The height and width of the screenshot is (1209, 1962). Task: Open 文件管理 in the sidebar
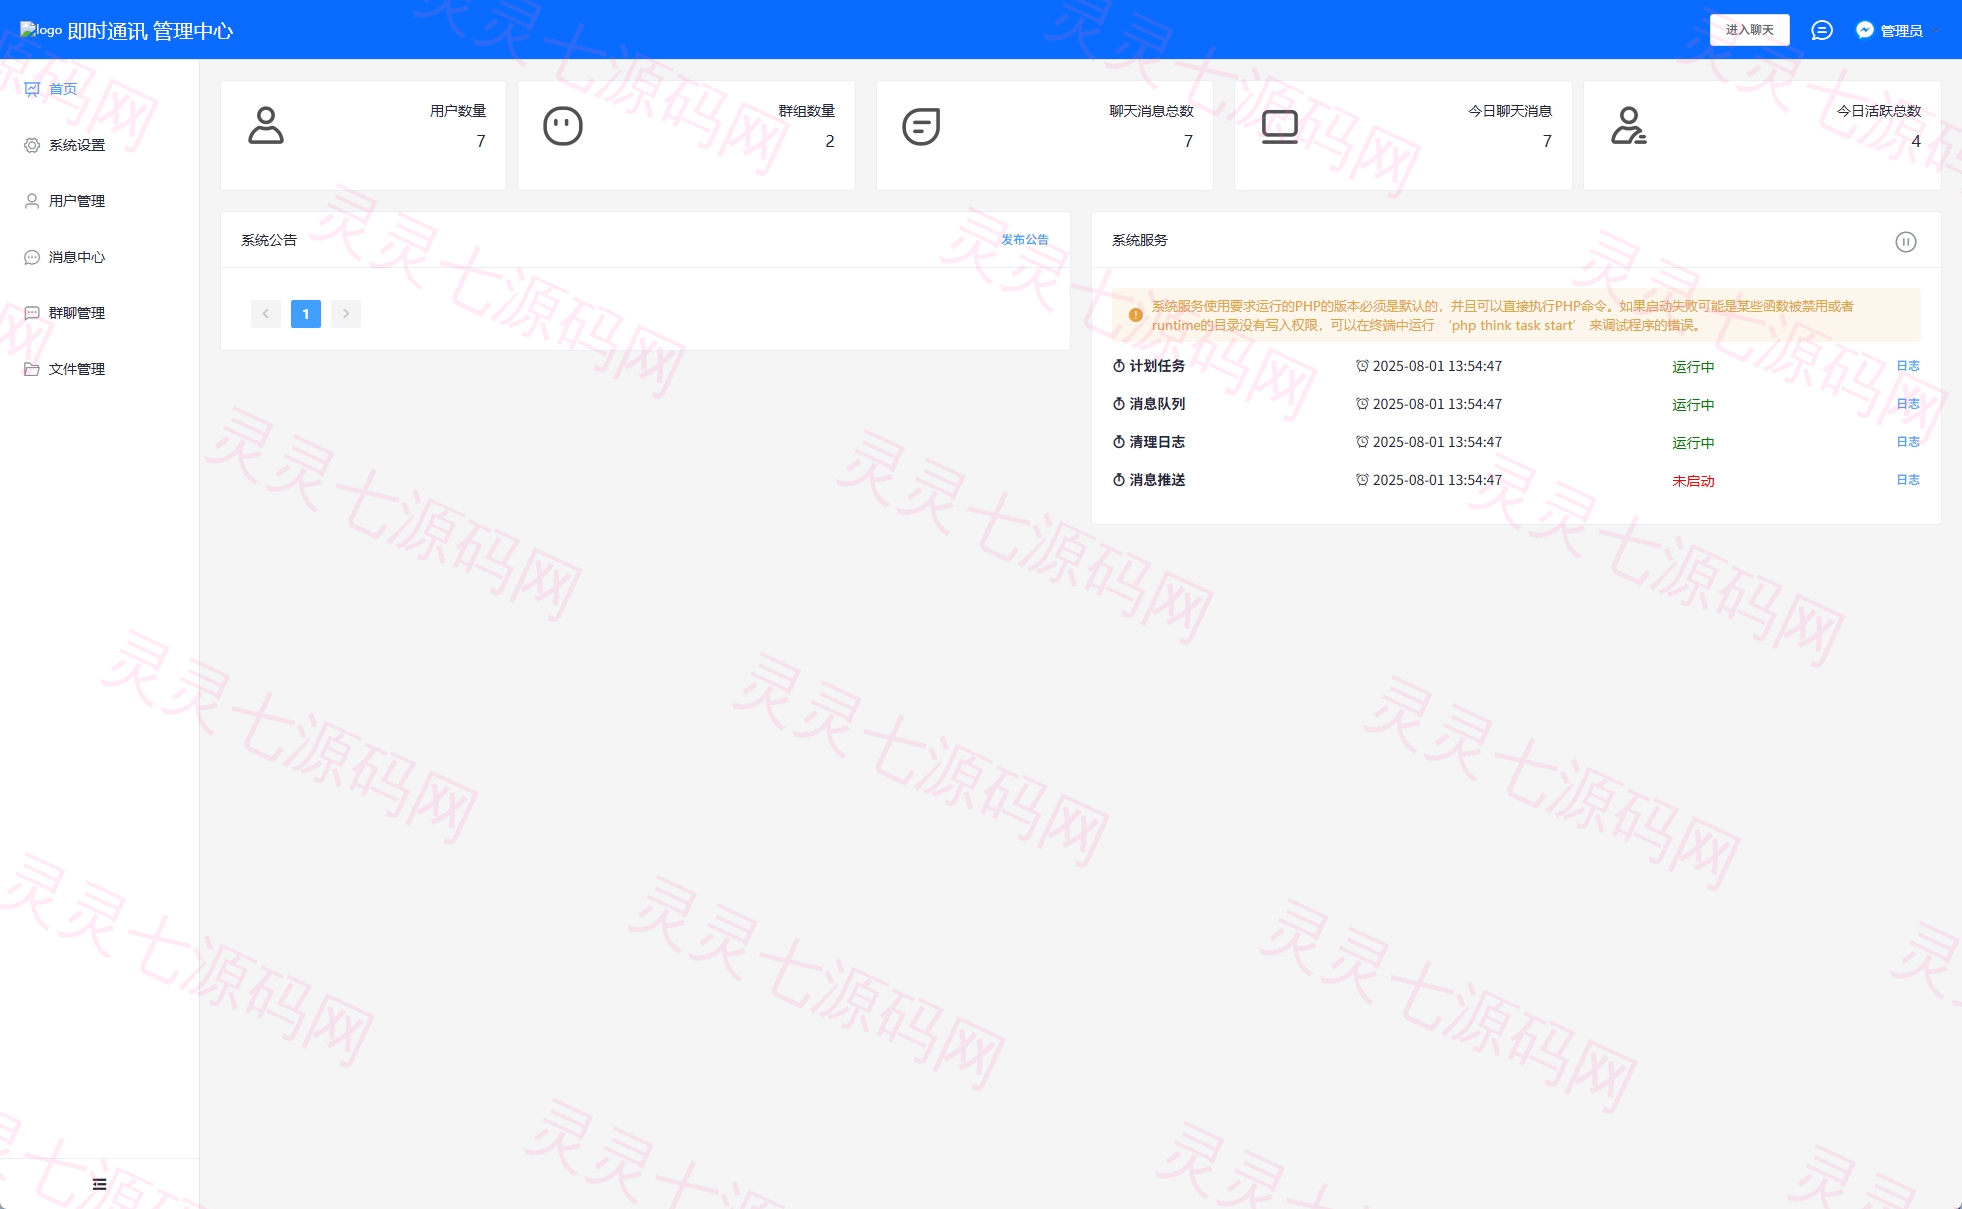(99, 369)
